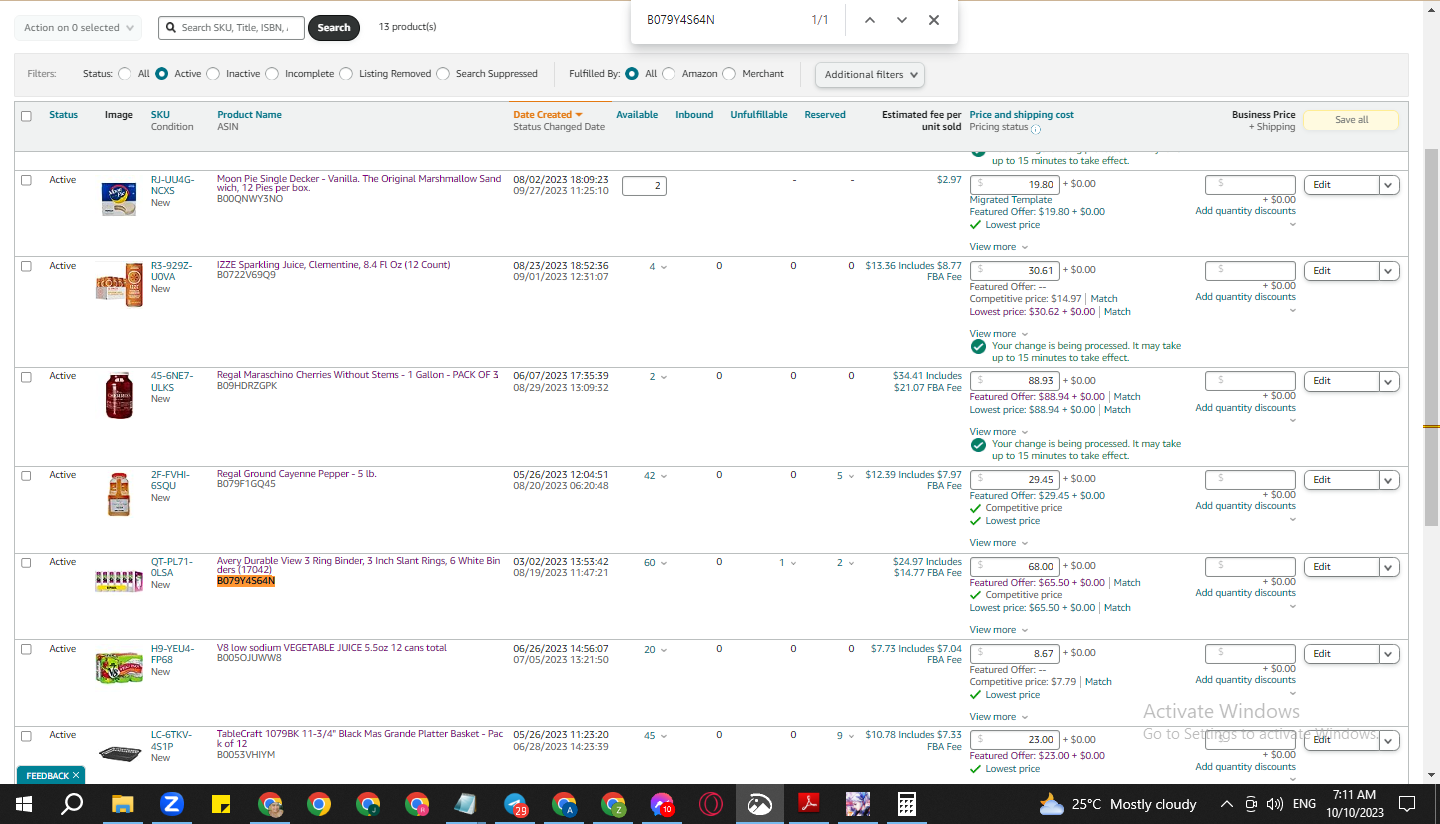The image size is (1440, 824).
Task: Expand available quantity 42 for Cayenne Pepper
Action: point(656,476)
